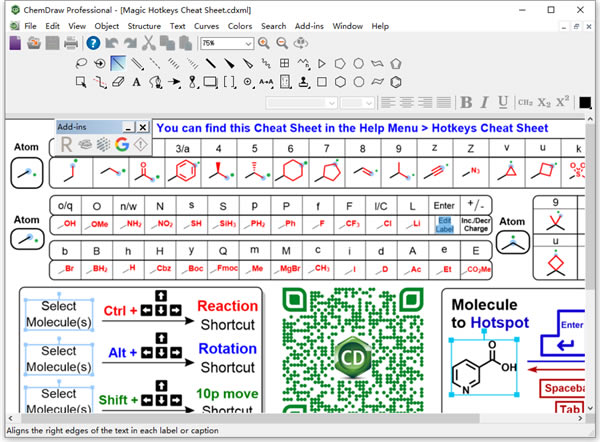Open the Add-ins menu
The height and width of the screenshot is (442, 600).
(x=309, y=25)
